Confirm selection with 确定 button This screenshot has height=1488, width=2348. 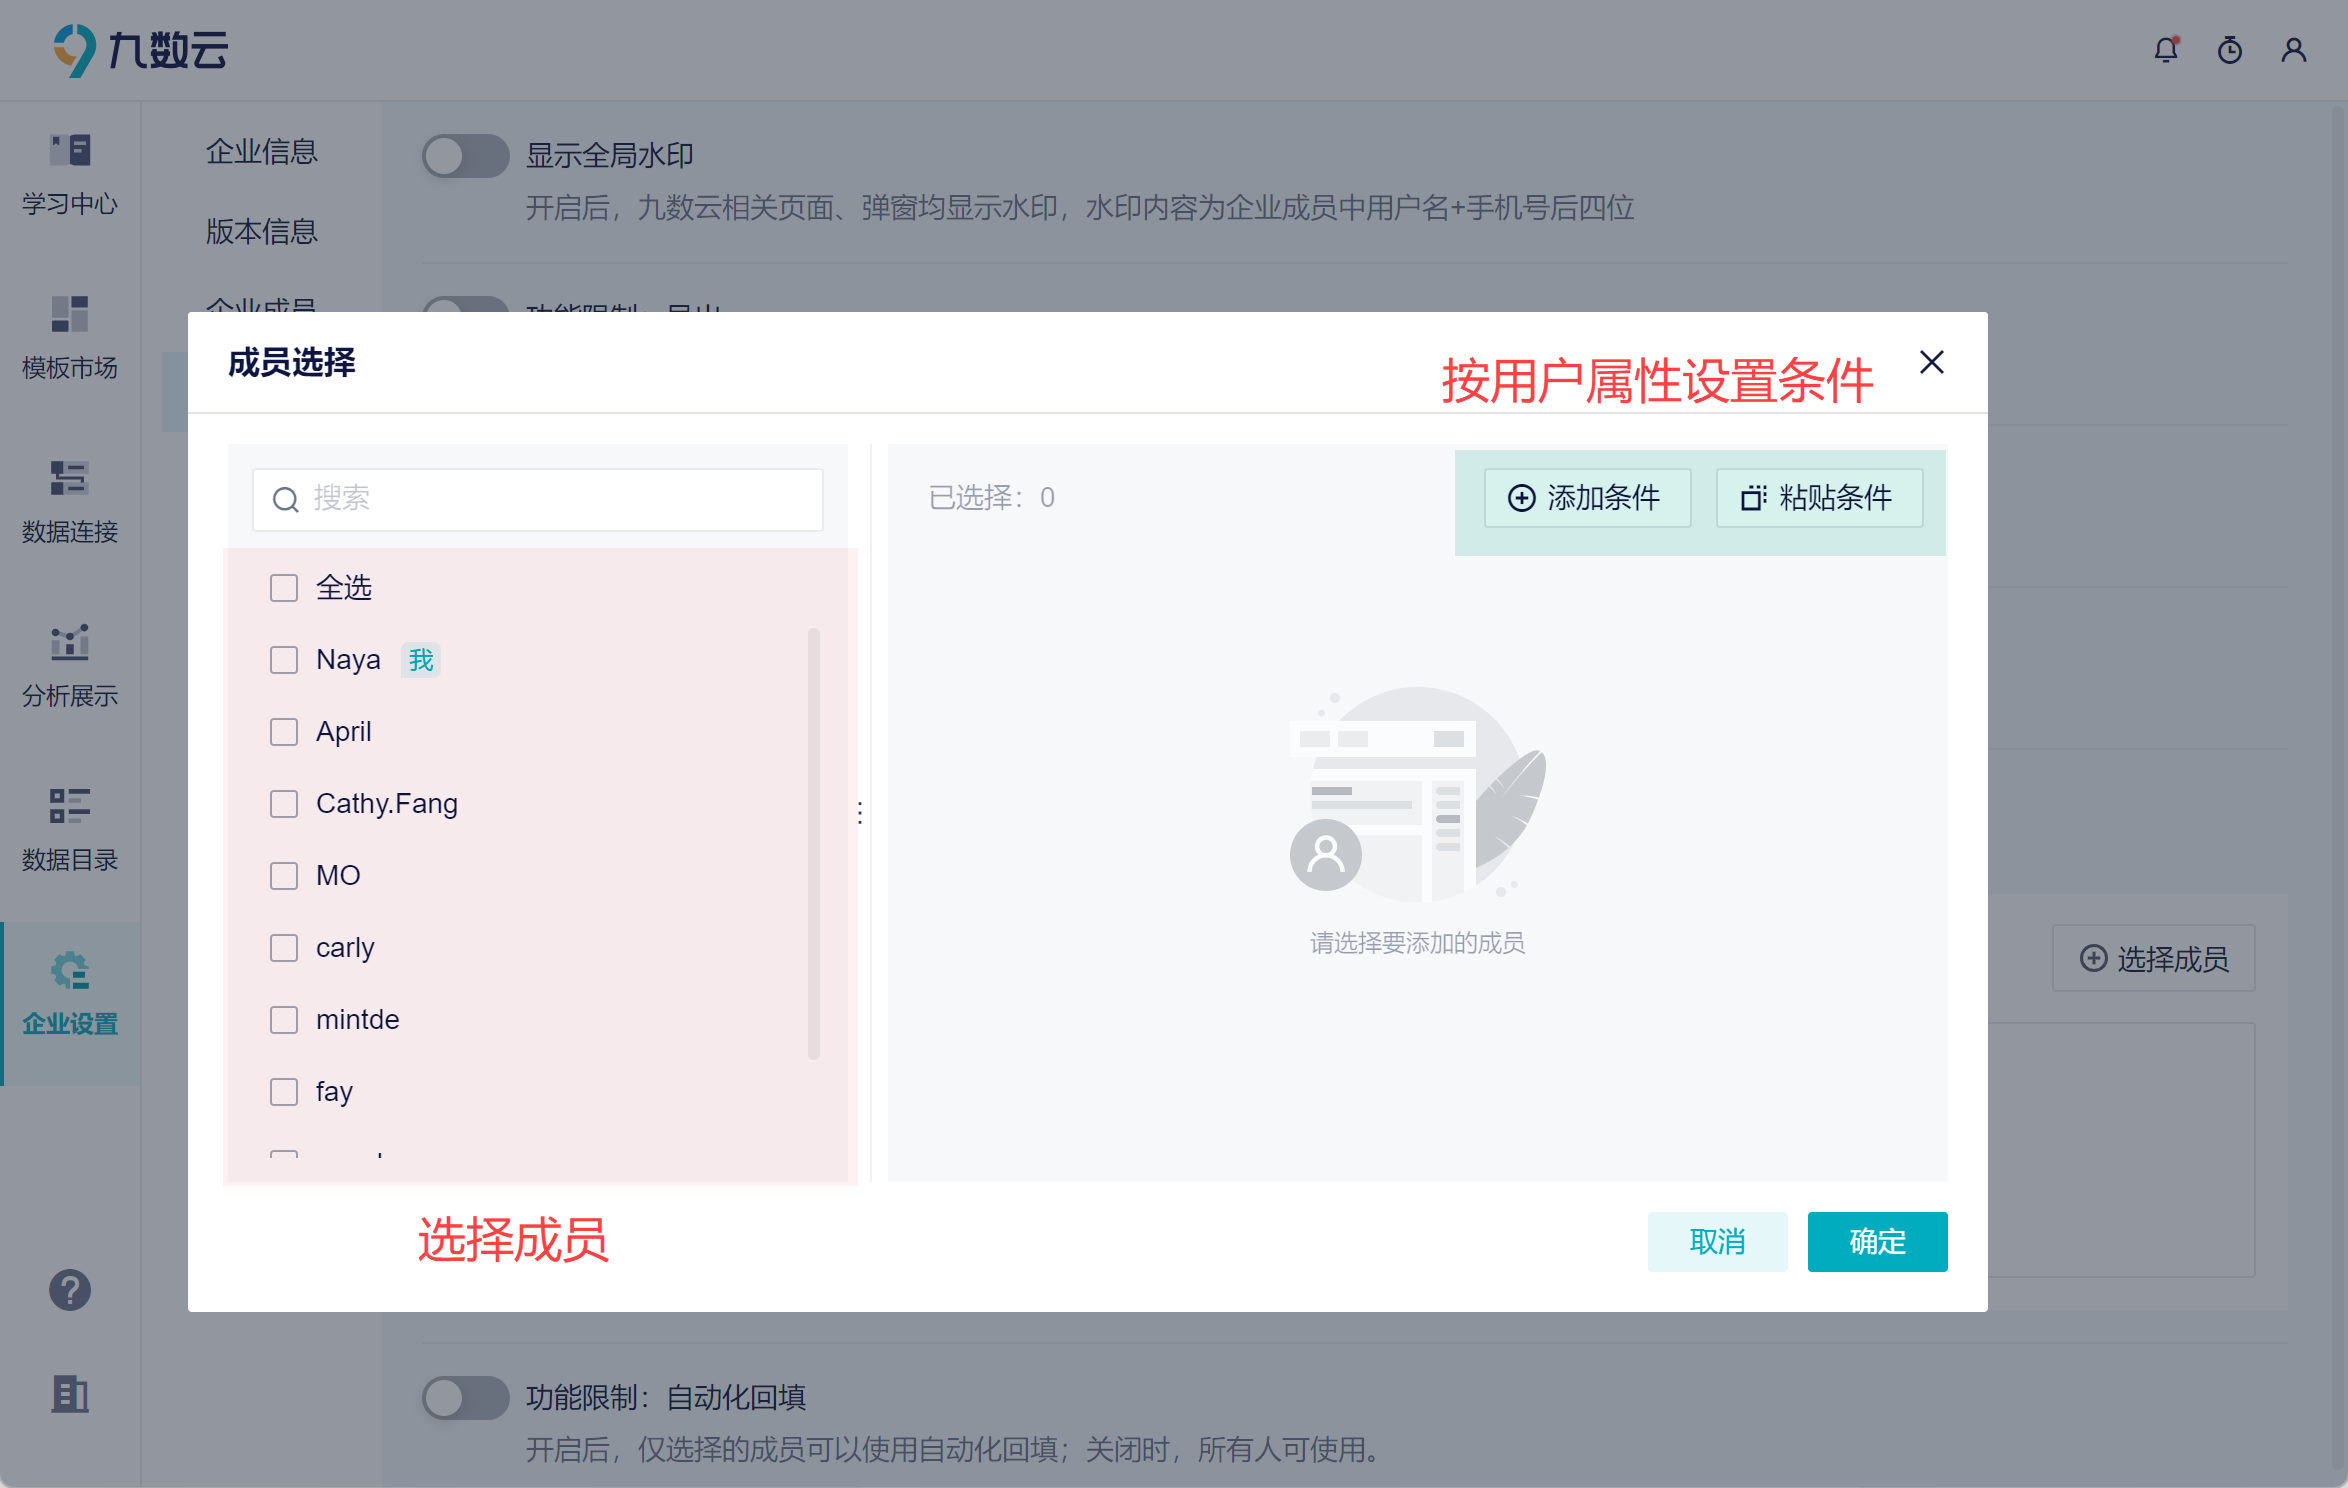(1877, 1242)
